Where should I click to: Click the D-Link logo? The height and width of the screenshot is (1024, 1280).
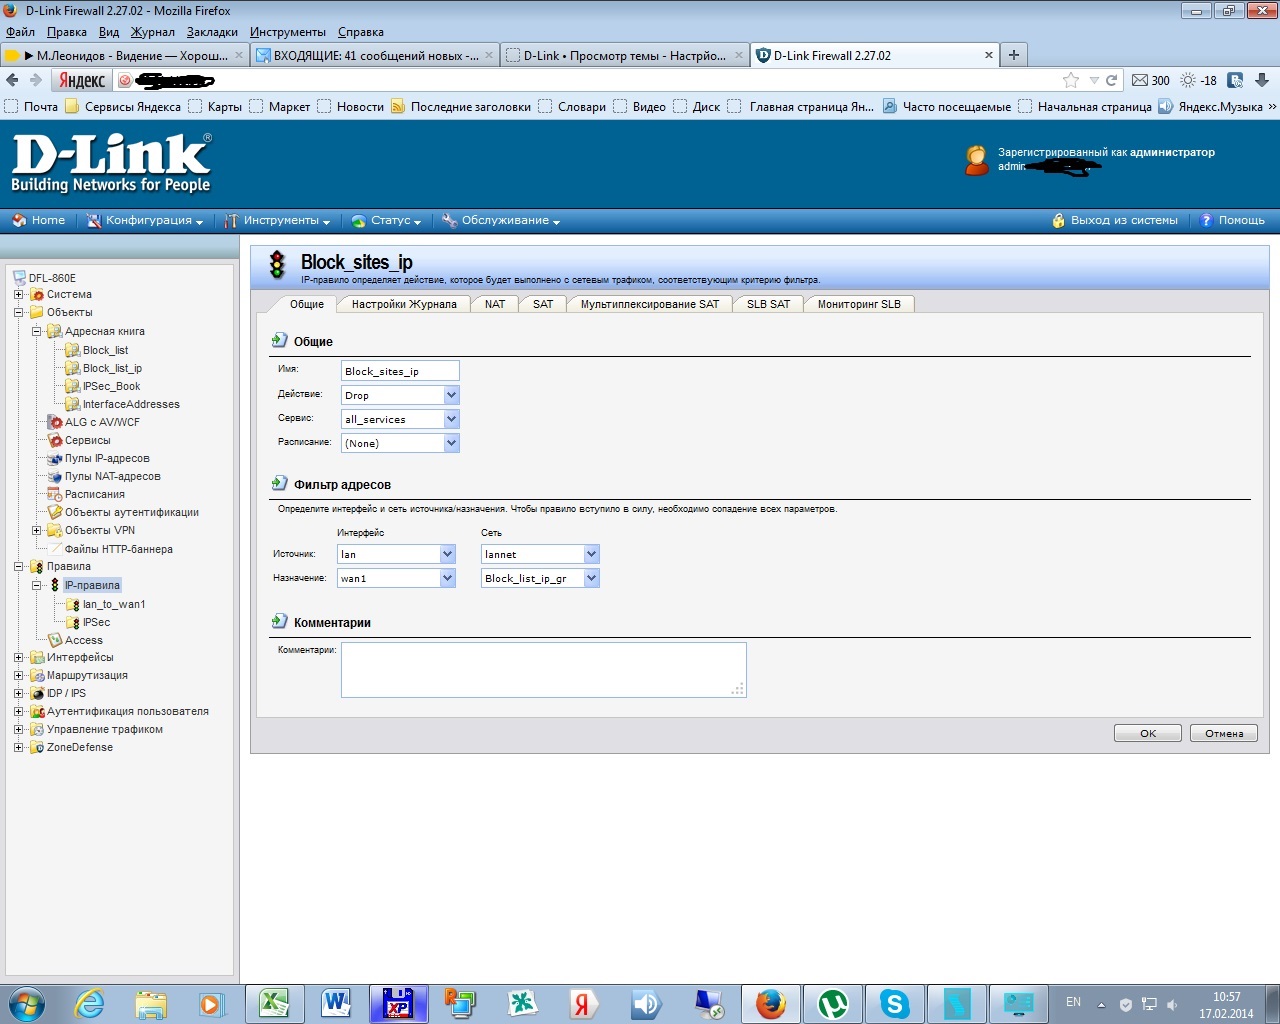[111, 163]
